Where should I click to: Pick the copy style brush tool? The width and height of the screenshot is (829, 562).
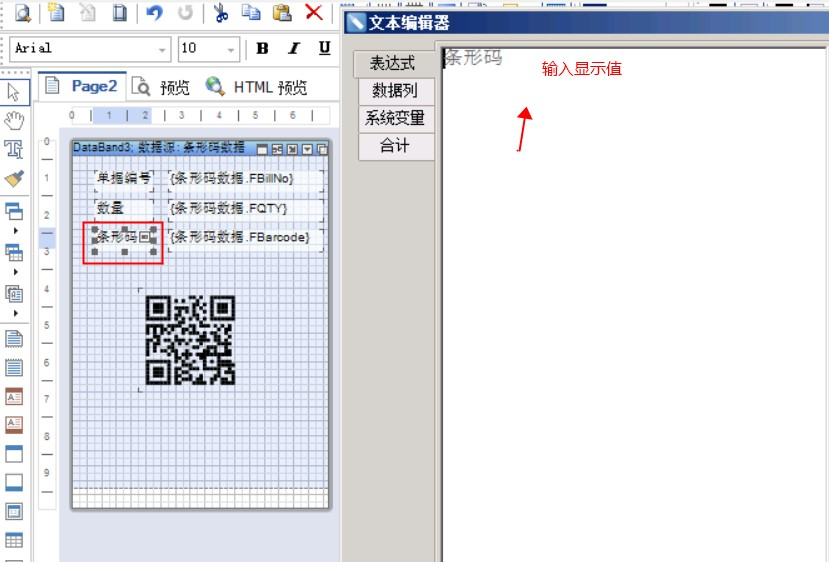[x=14, y=178]
